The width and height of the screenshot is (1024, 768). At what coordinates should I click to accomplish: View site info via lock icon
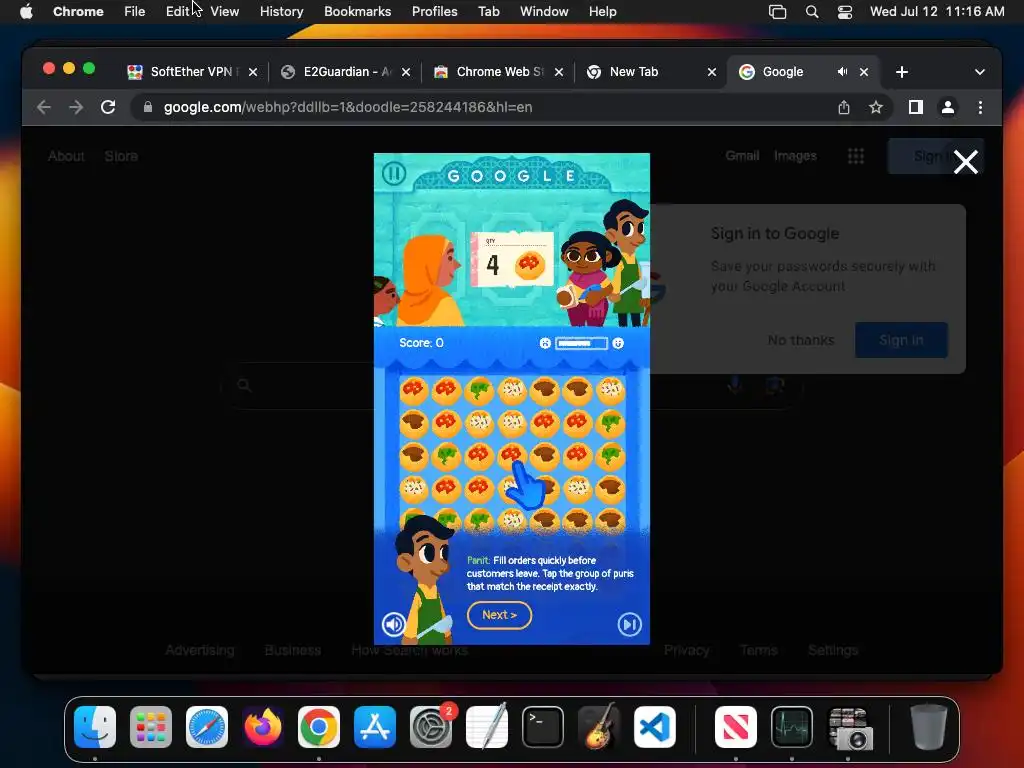click(x=148, y=107)
